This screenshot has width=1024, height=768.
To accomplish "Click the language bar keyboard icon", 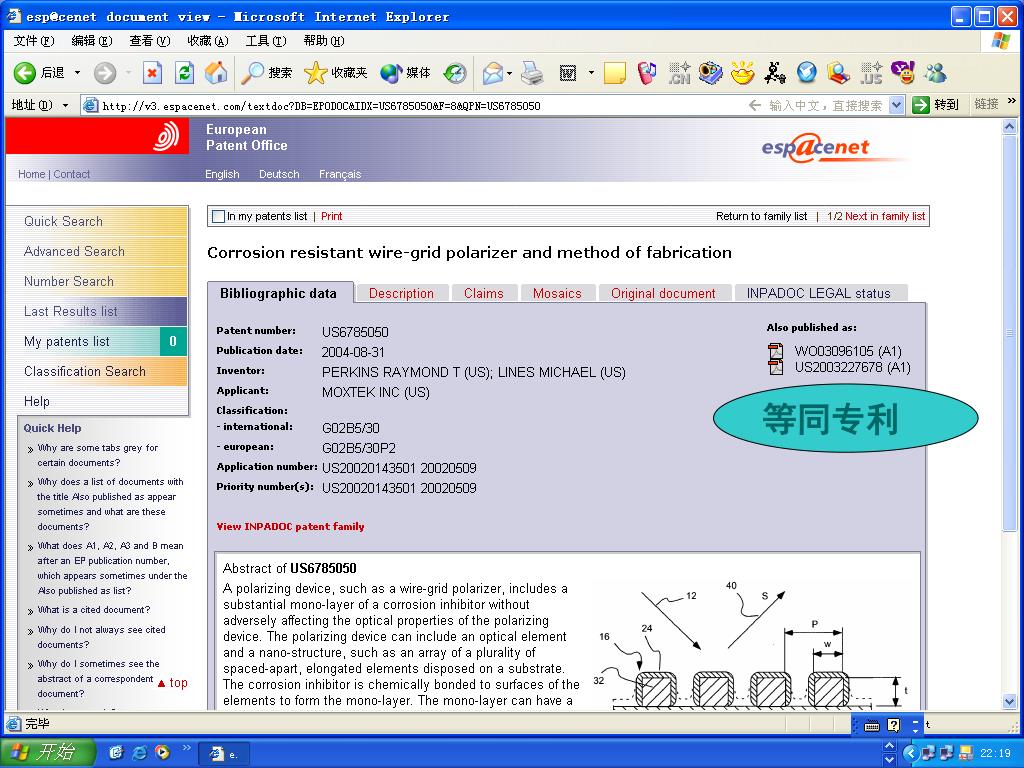I will 872,725.
